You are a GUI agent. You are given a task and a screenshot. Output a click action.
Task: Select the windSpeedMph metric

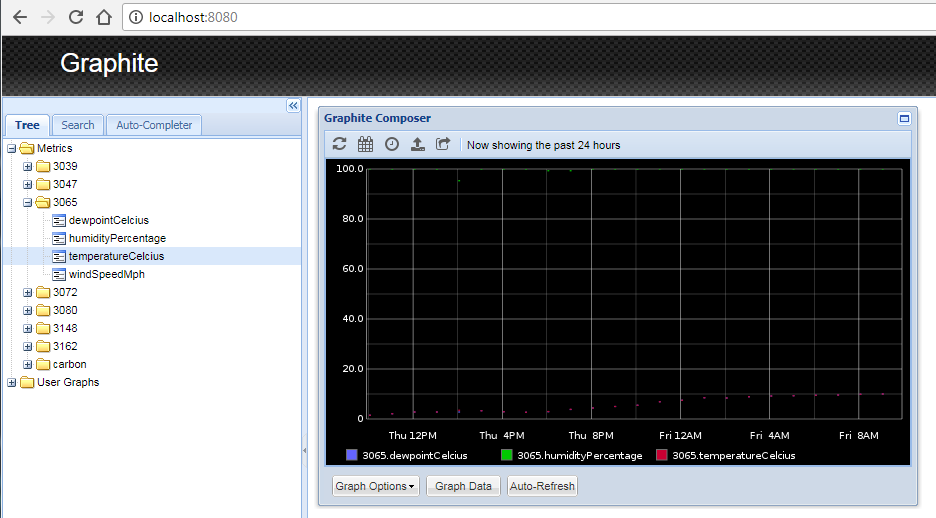(x=106, y=274)
